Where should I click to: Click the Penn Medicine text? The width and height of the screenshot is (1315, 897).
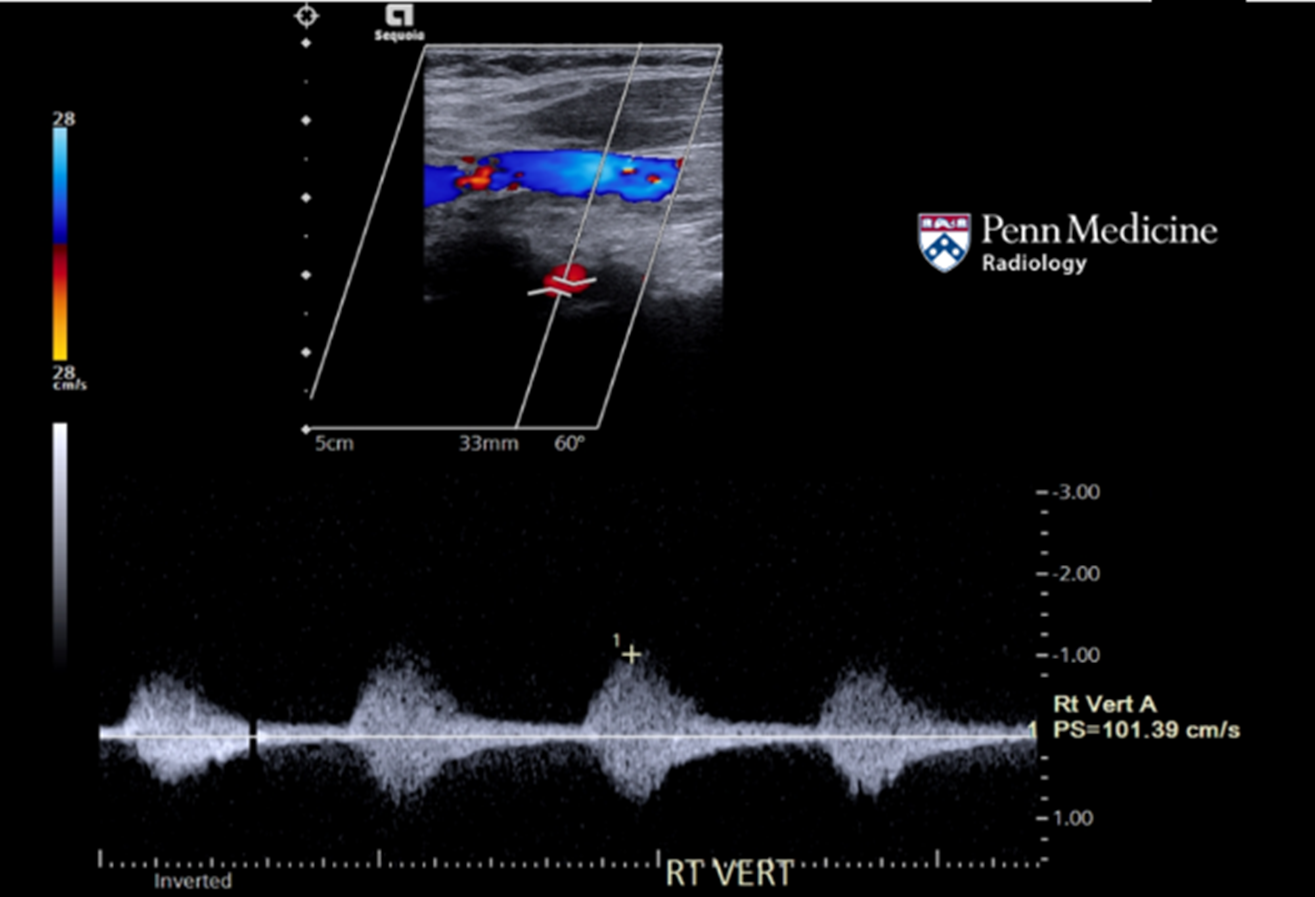tap(1098, 230)
